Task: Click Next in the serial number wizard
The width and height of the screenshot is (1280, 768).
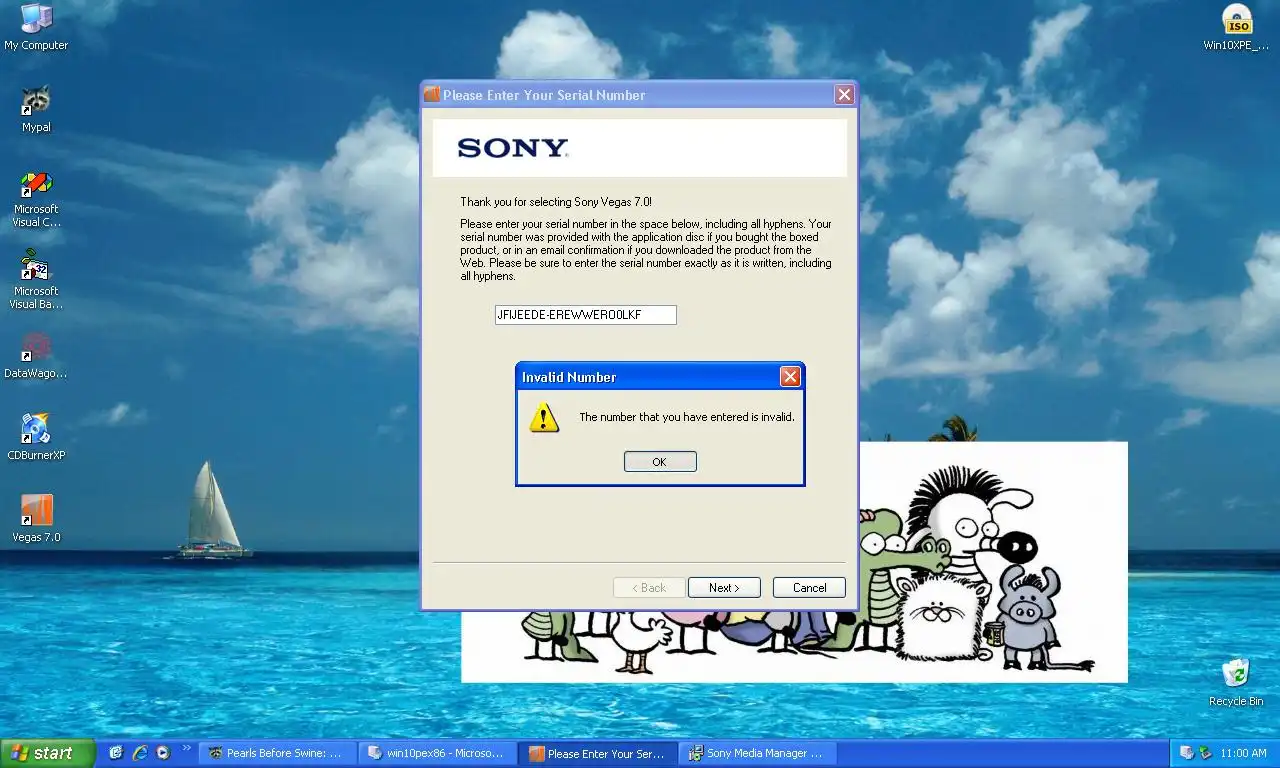Action: [x=724, y=588]
